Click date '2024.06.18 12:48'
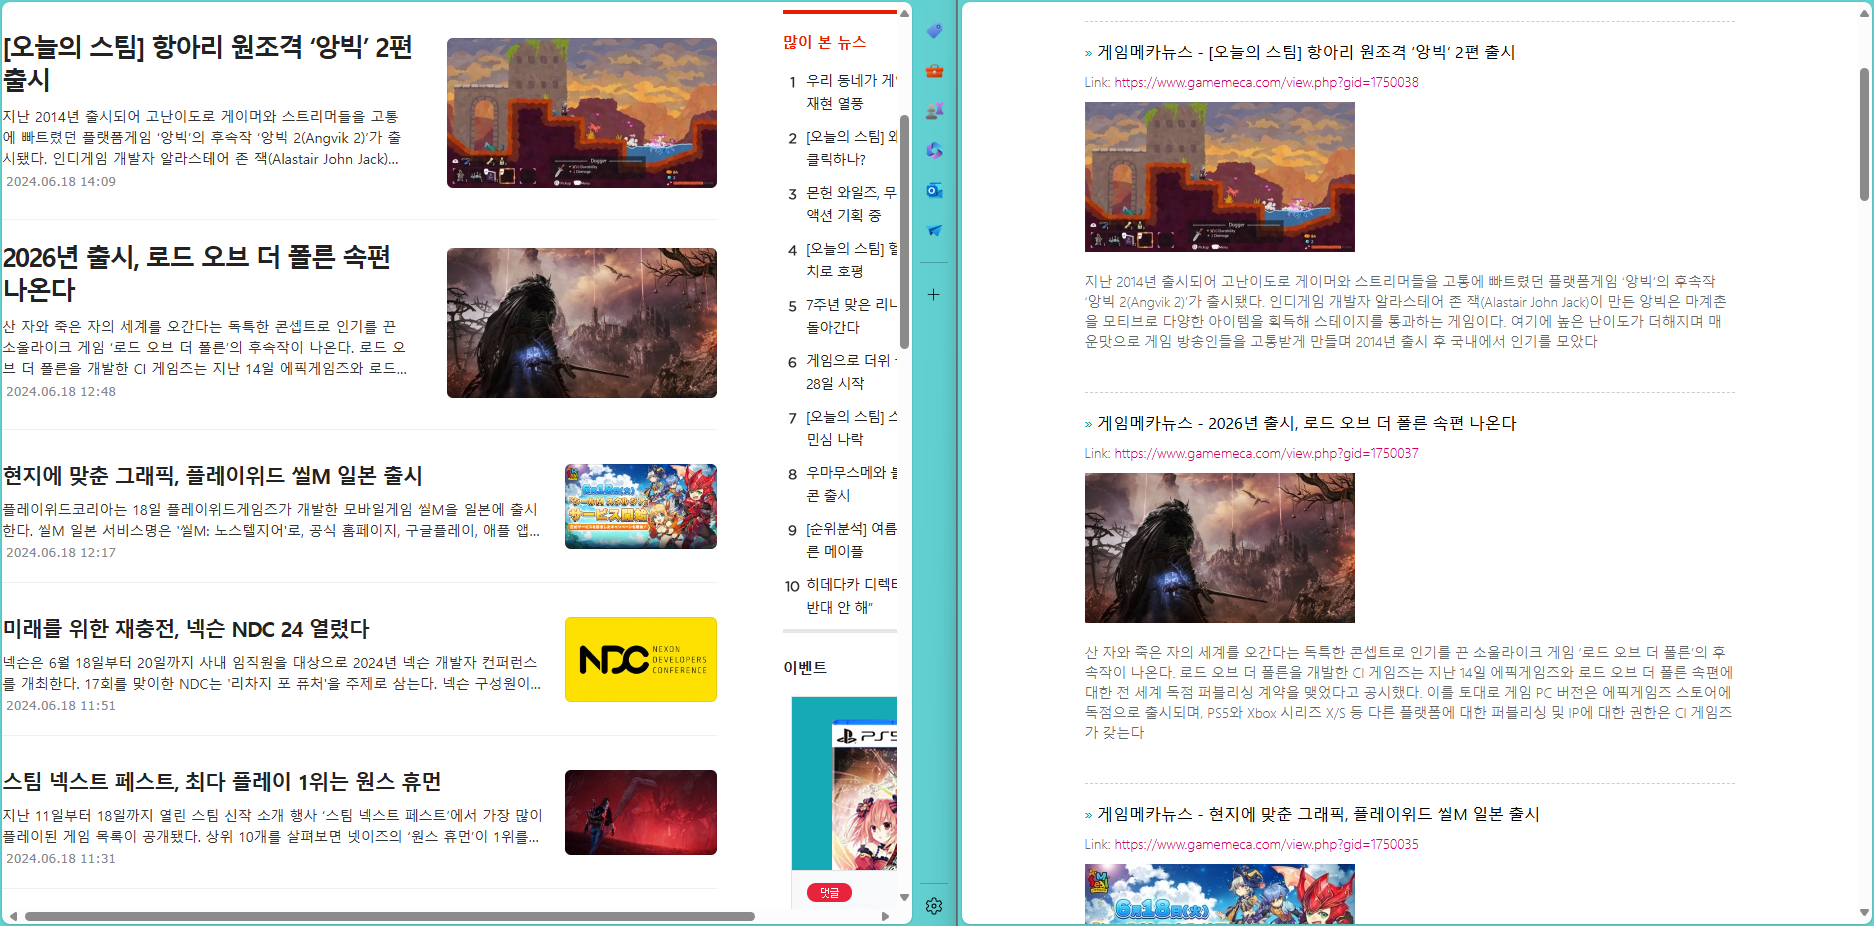The height and width of the screenshot is (926, 1874). 61,391
